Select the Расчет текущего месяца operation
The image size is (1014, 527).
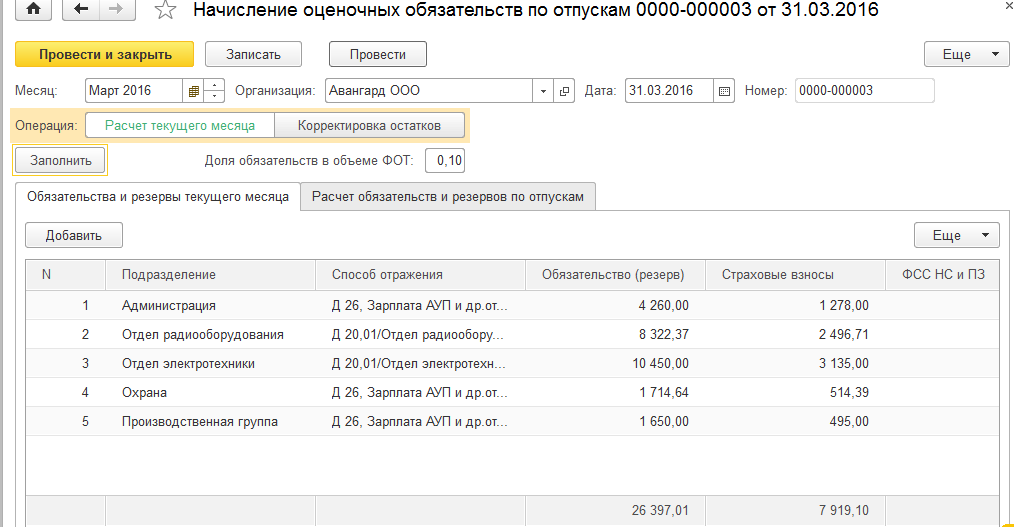tap(179, 126)
